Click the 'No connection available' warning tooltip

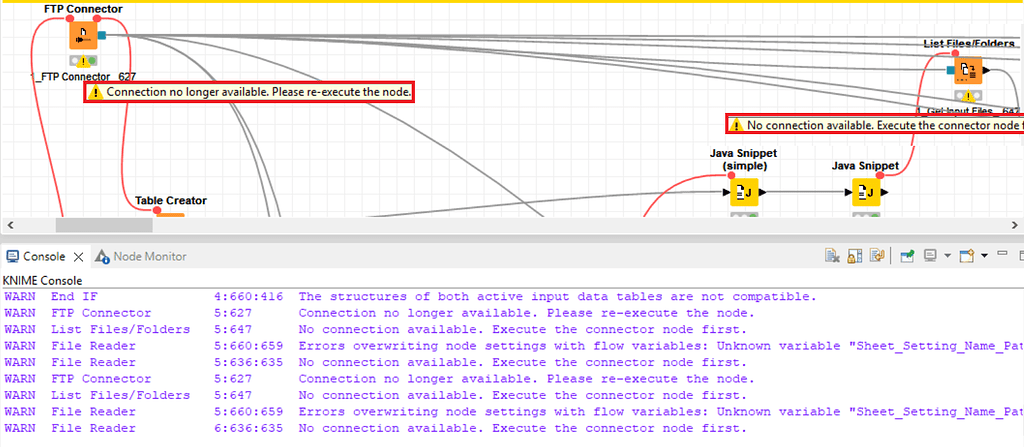coord(875,124)
